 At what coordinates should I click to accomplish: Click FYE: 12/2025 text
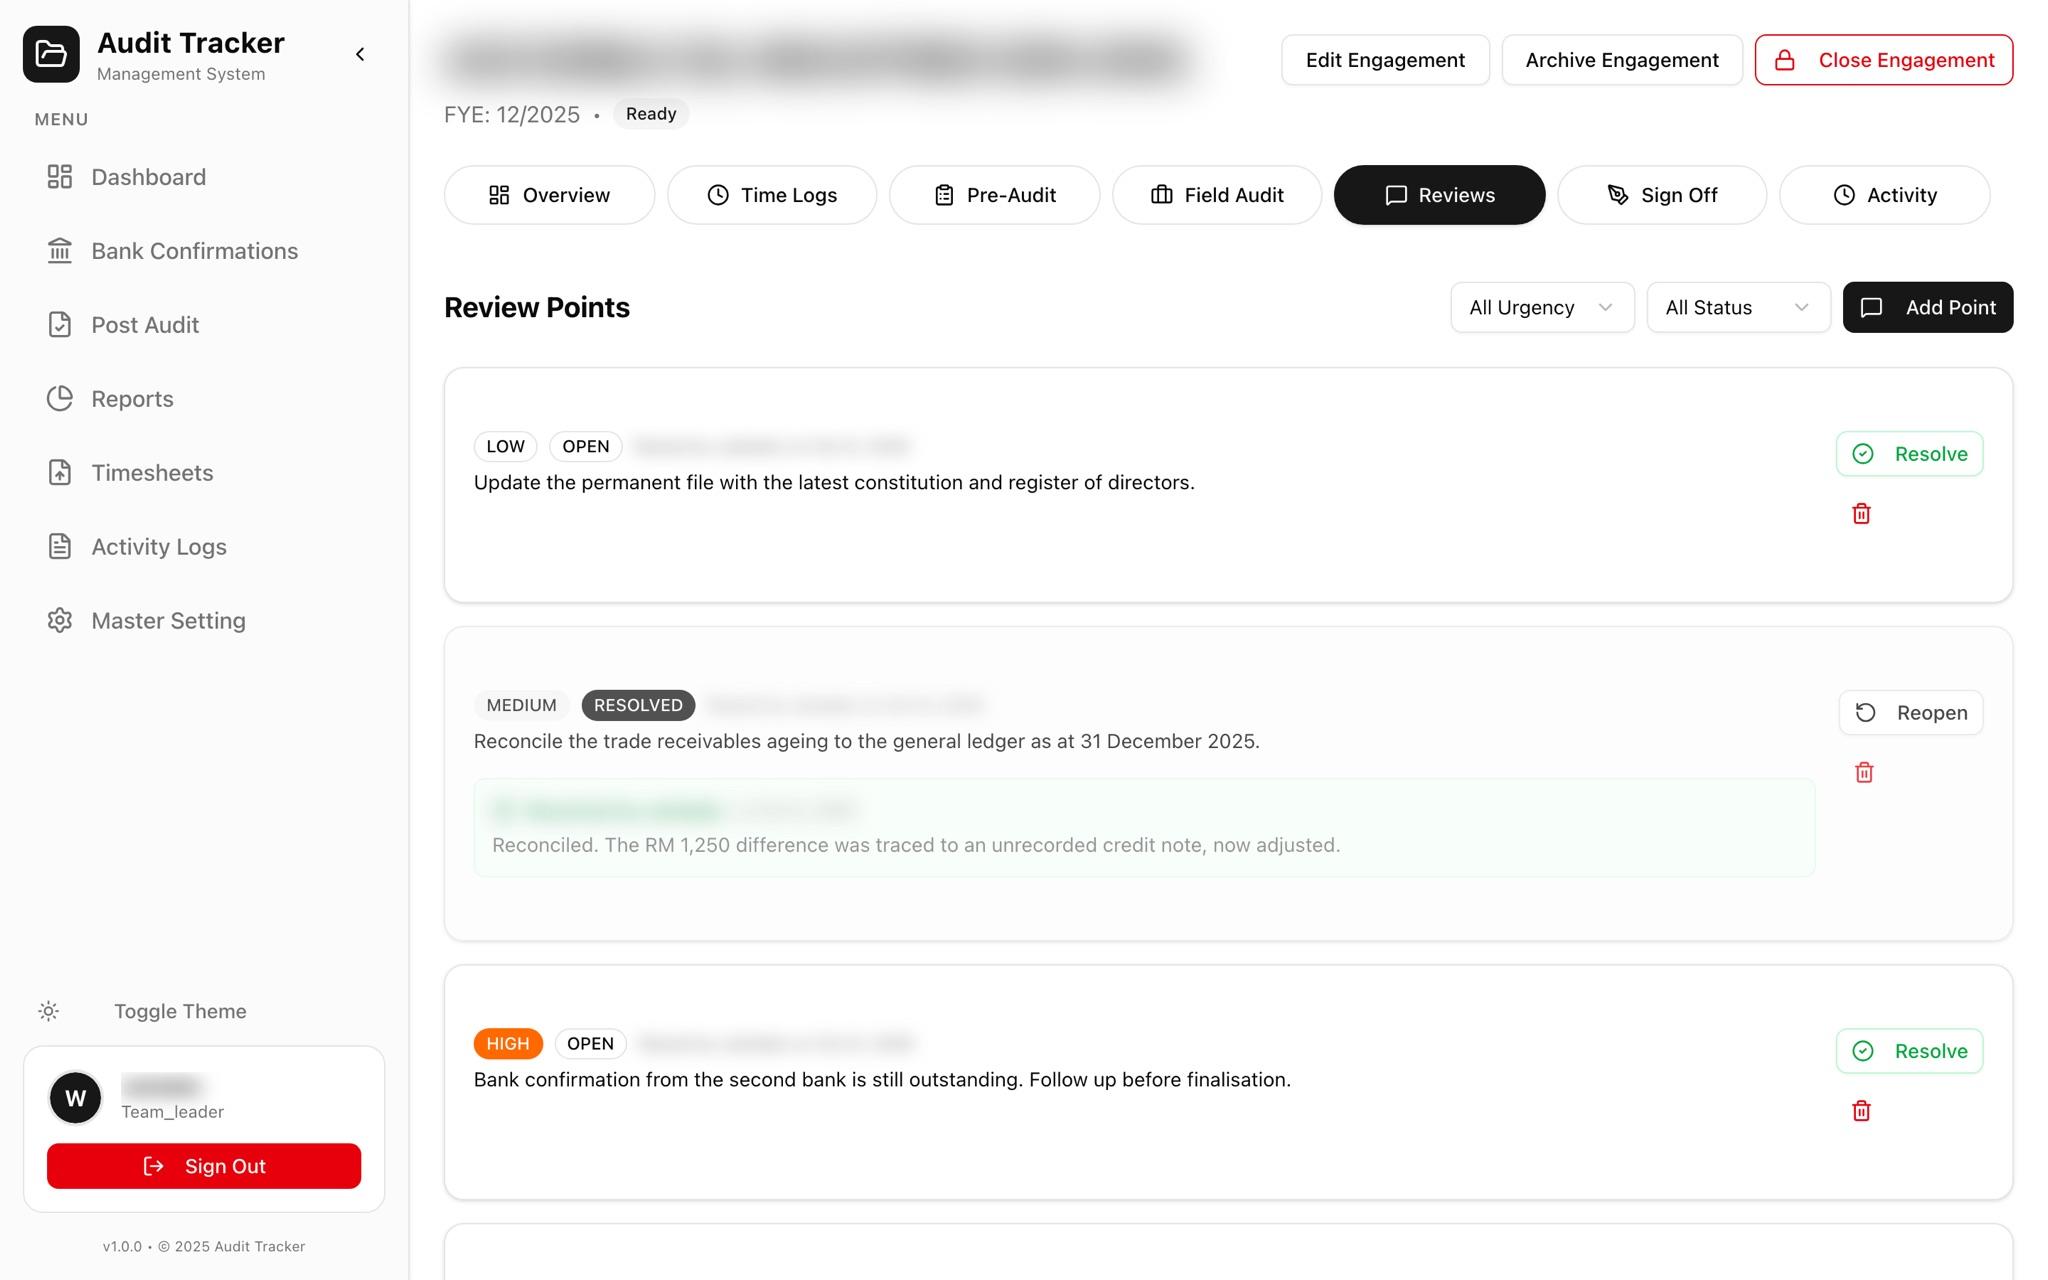pyautogui.click(x=512, y=115)
